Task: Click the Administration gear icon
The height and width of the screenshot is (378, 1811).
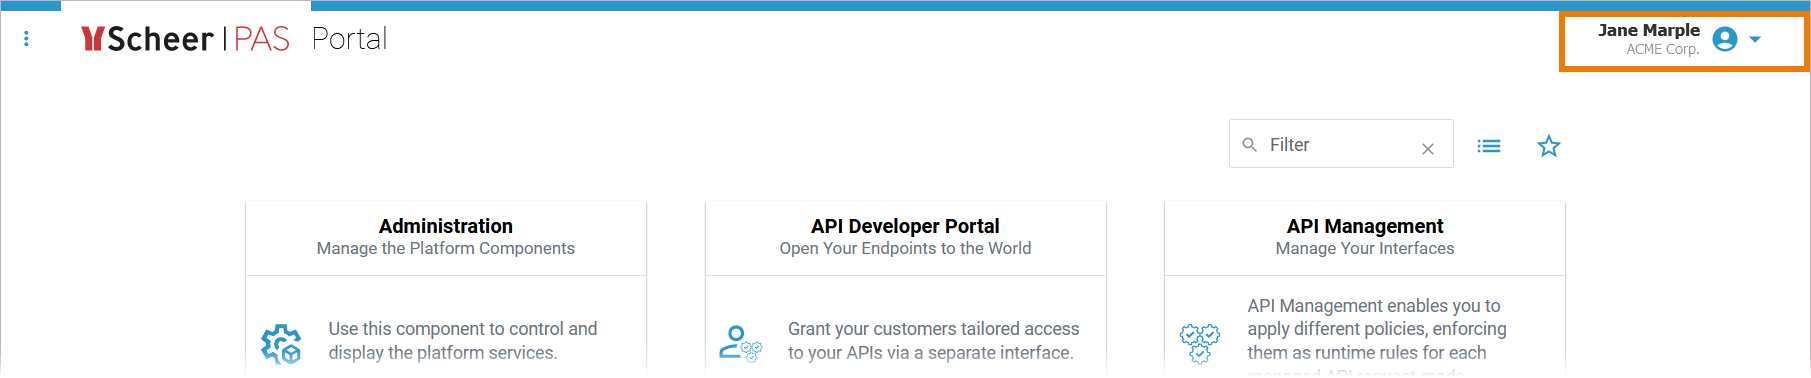Action: click(281, 344)
